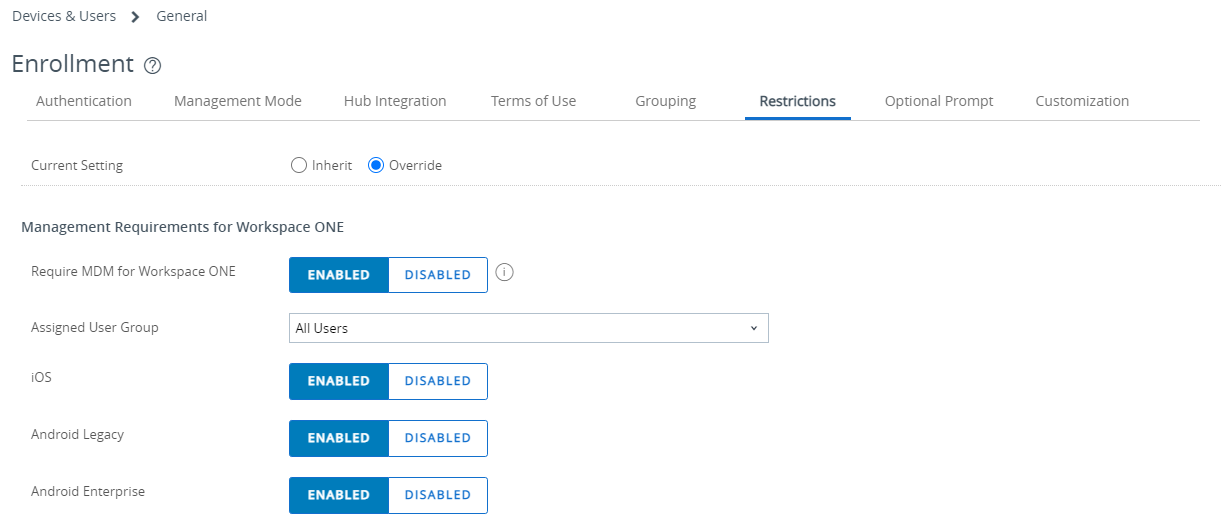Screen dimensions: 1230x532
Task: Click the General breadcrumb
Action: pyautogui.click(x=182, y=16)
